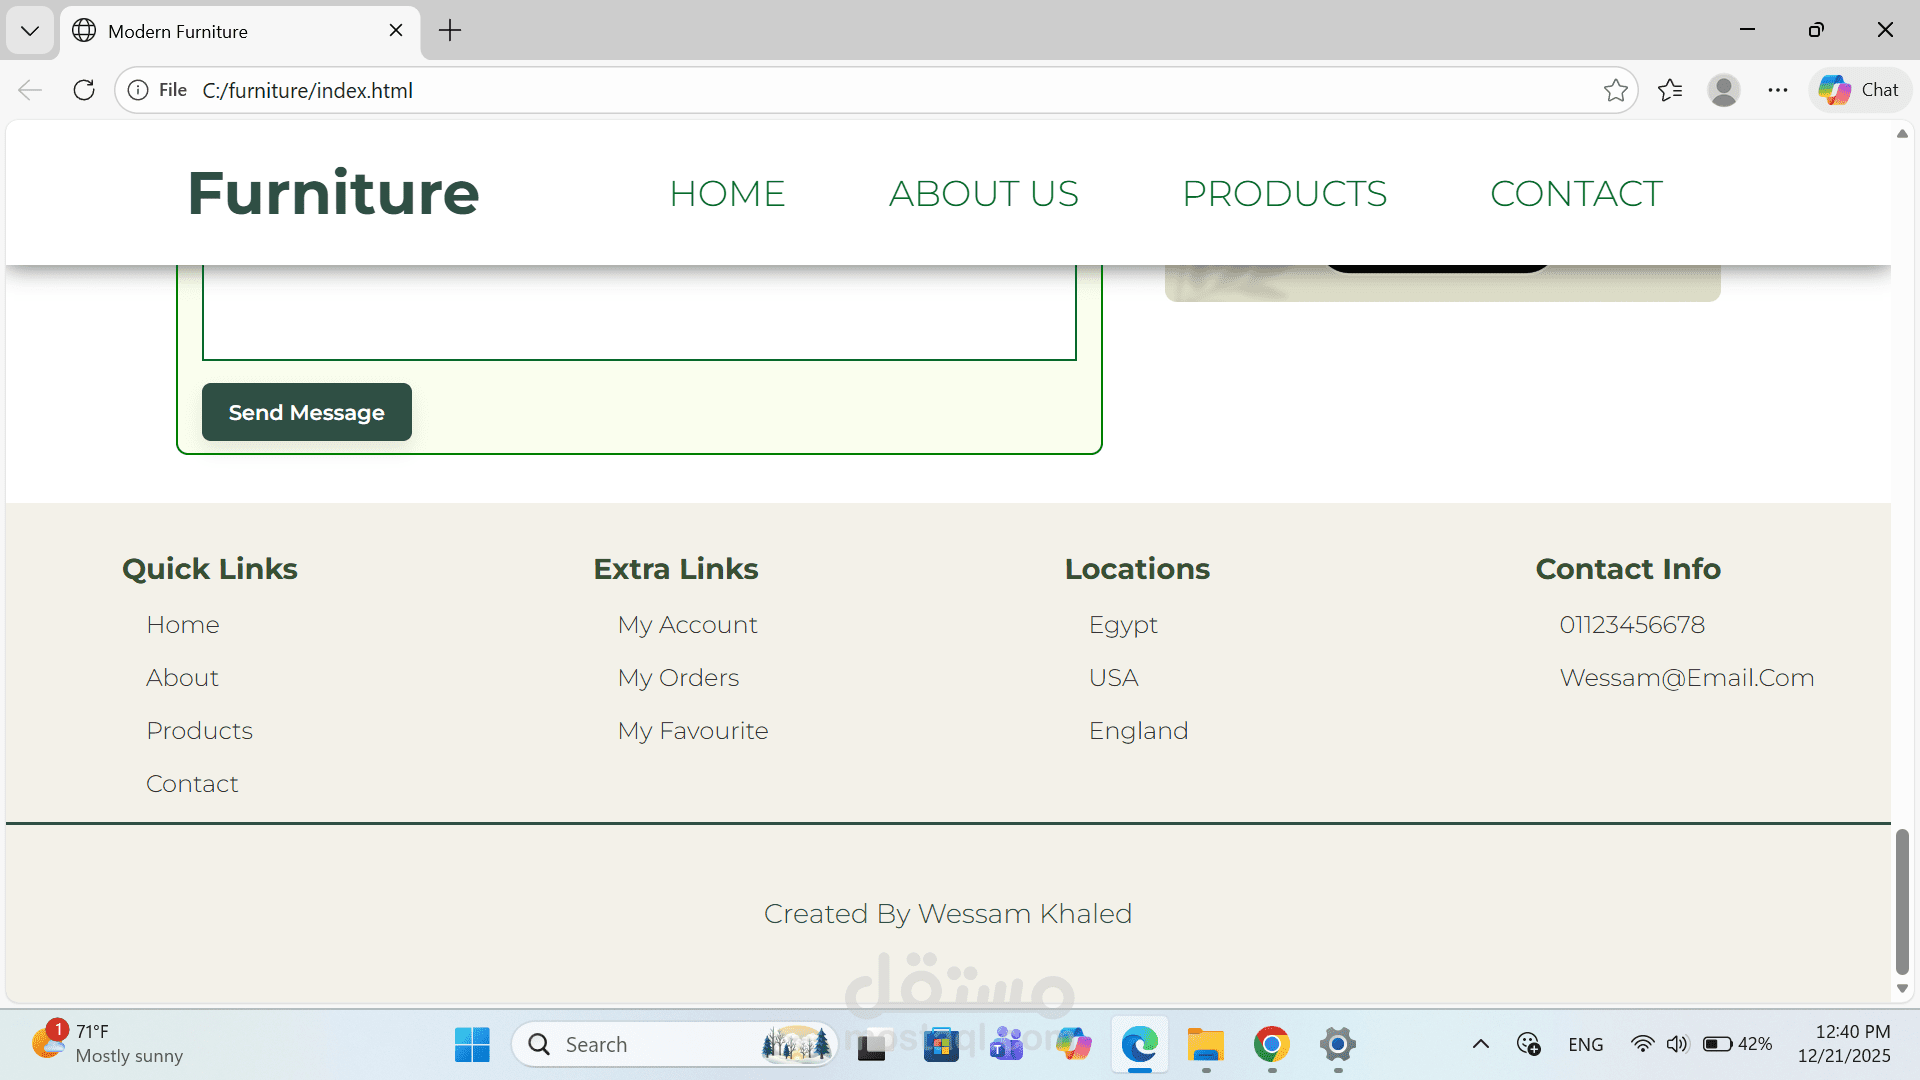1920x1080 pixels.
Task: Add page to favorites star icon
Action: click(x=1615, y=90)
